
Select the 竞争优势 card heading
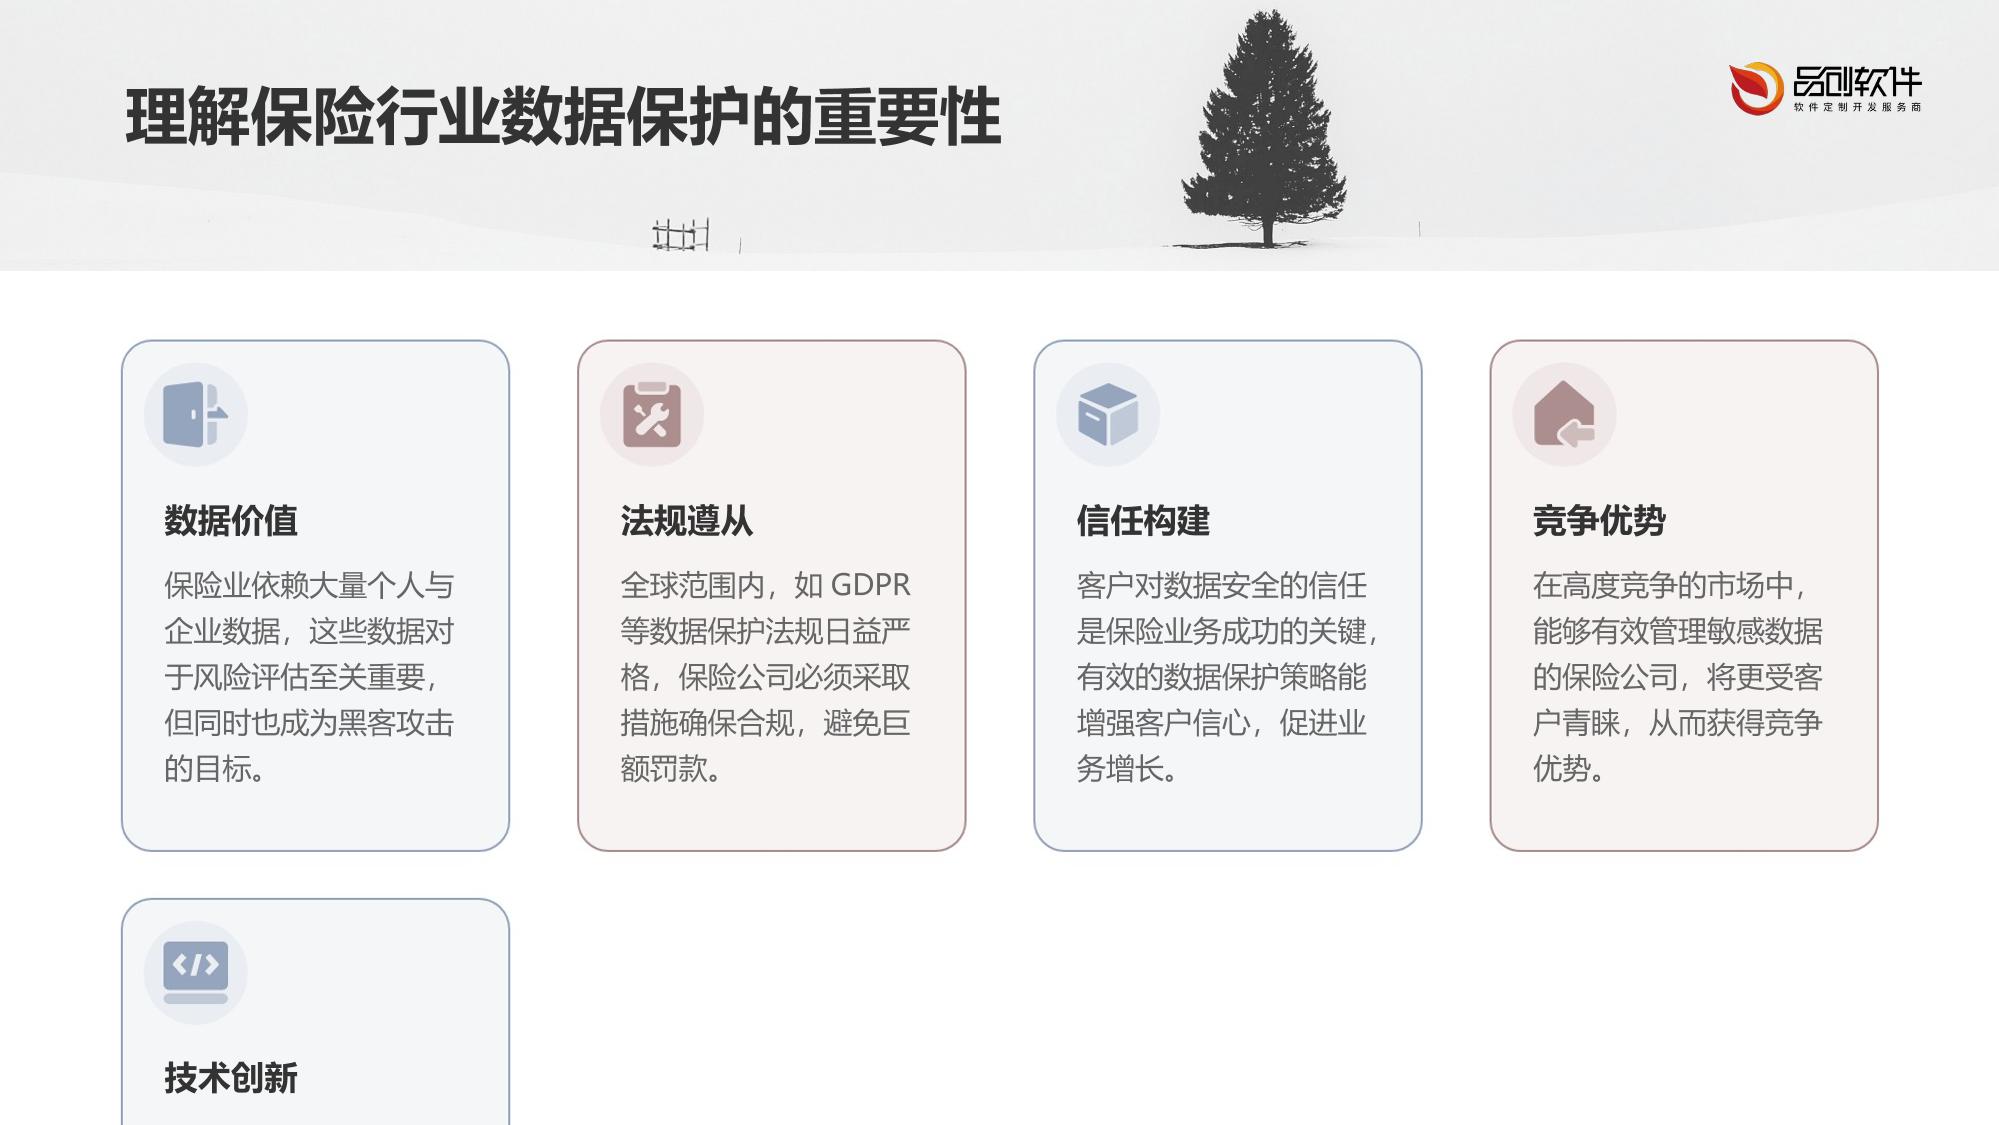[x=1599, y=521]
